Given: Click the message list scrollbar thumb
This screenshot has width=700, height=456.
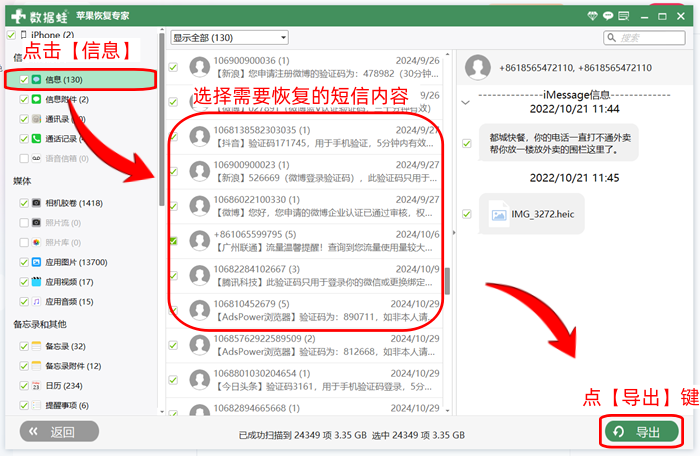Looking at the screenshot, I should click(447, 281).
